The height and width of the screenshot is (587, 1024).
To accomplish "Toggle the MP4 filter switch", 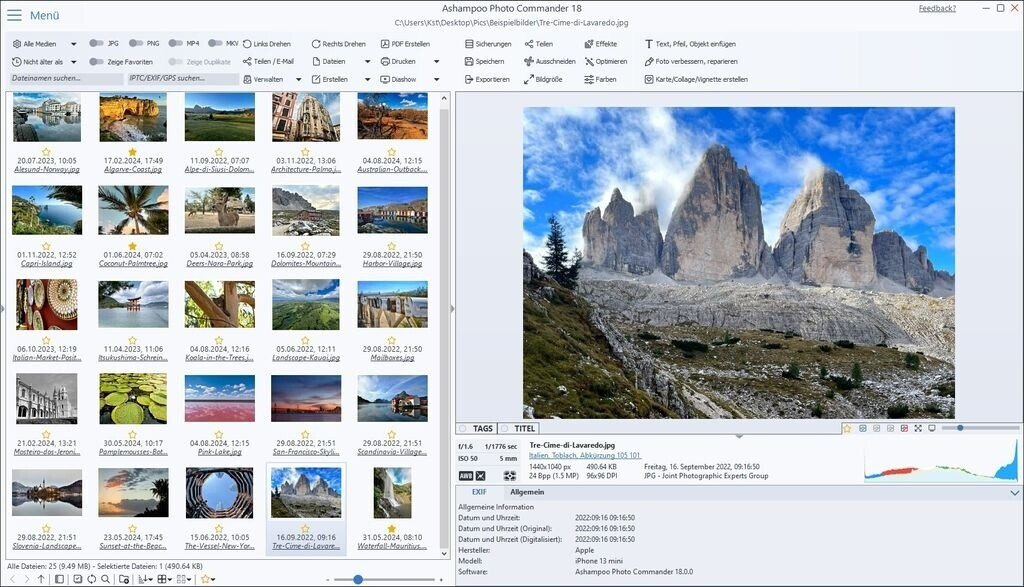I will pos(176,44).
